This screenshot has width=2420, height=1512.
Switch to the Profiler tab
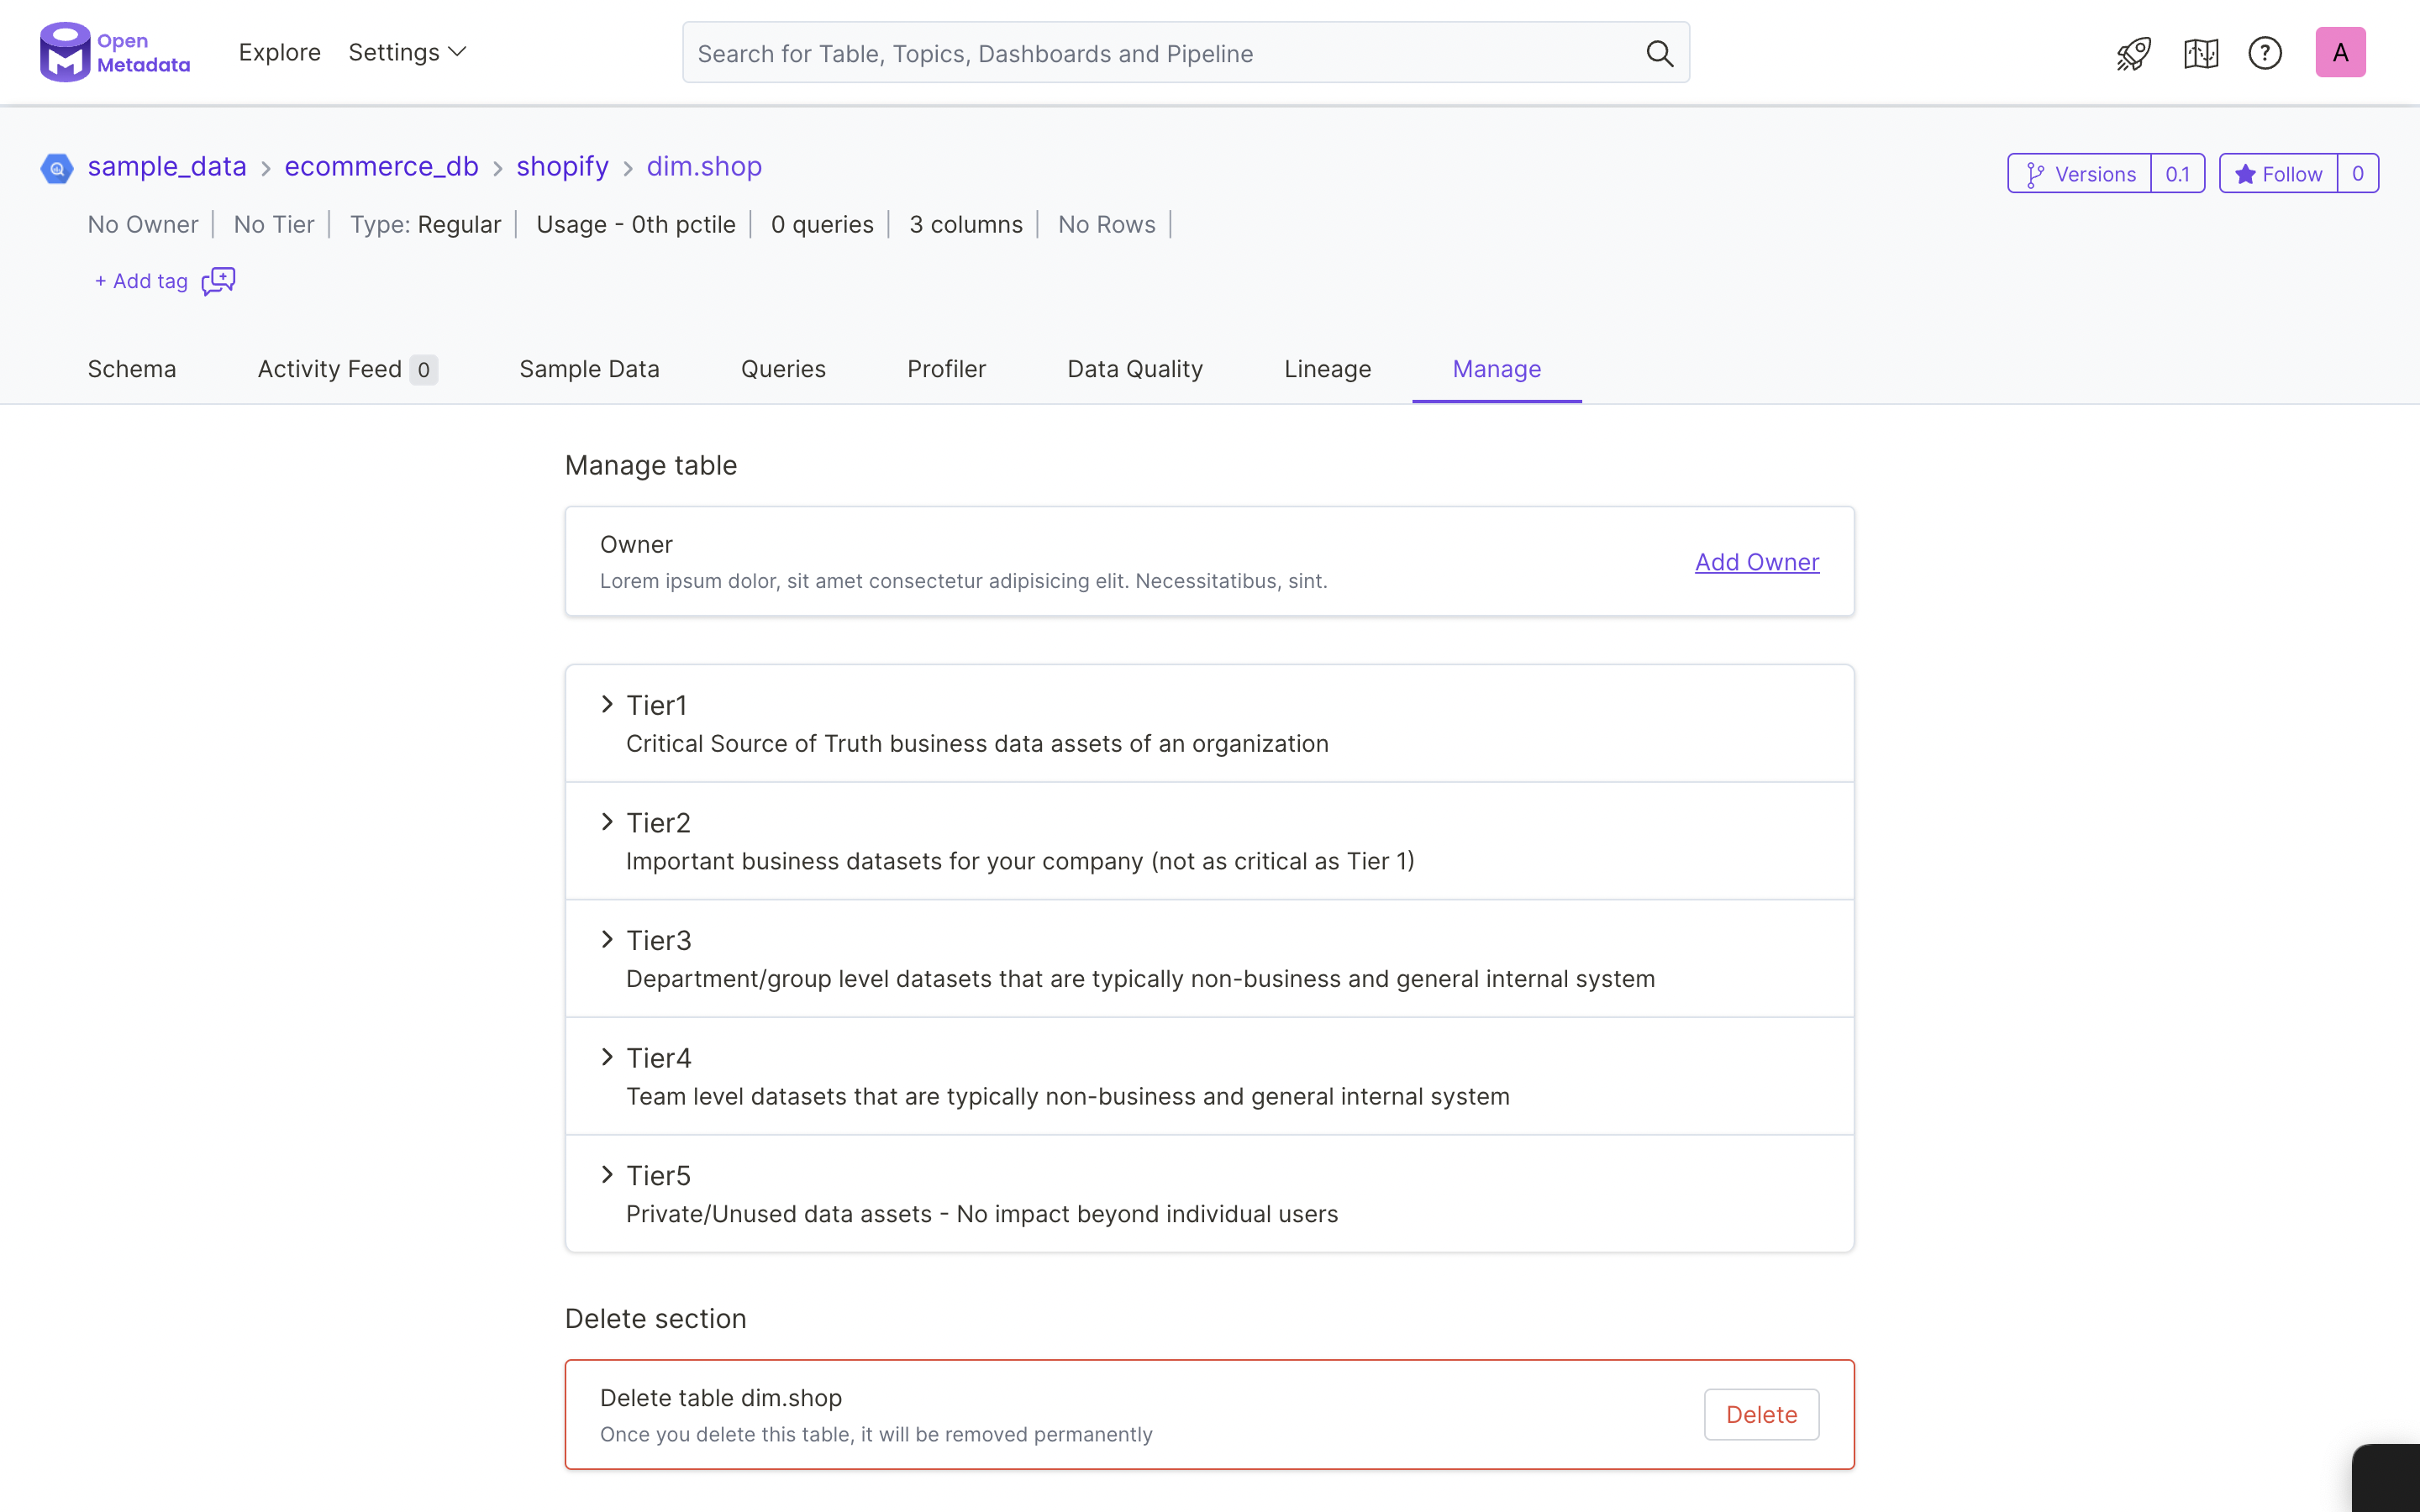[x=946, y=369]
